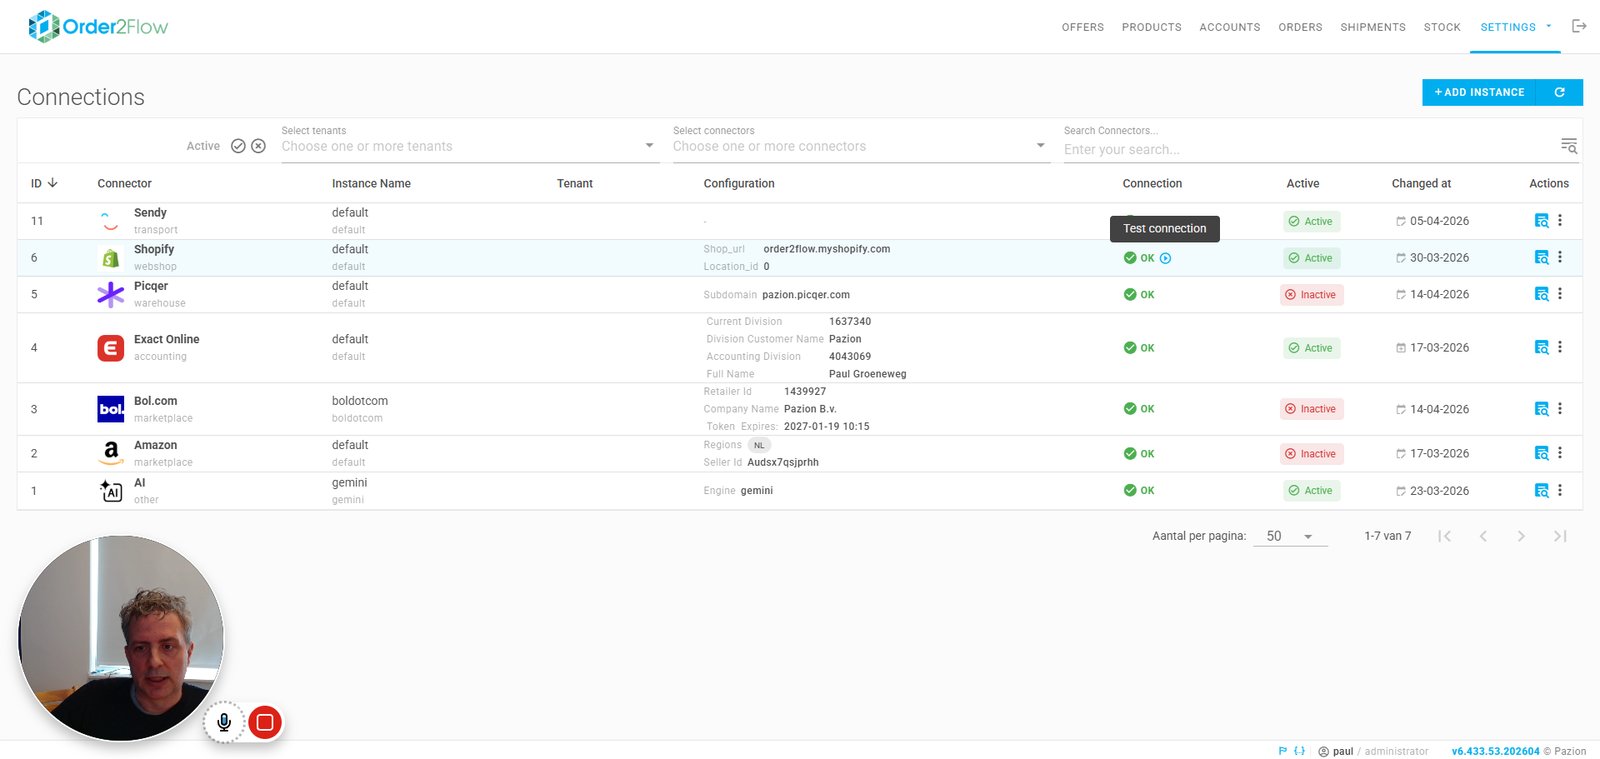Test the Shopify connection play icon
The height and width of the screenshot is (759, 1600).
pyautogui.click(x=1165, y=258)
